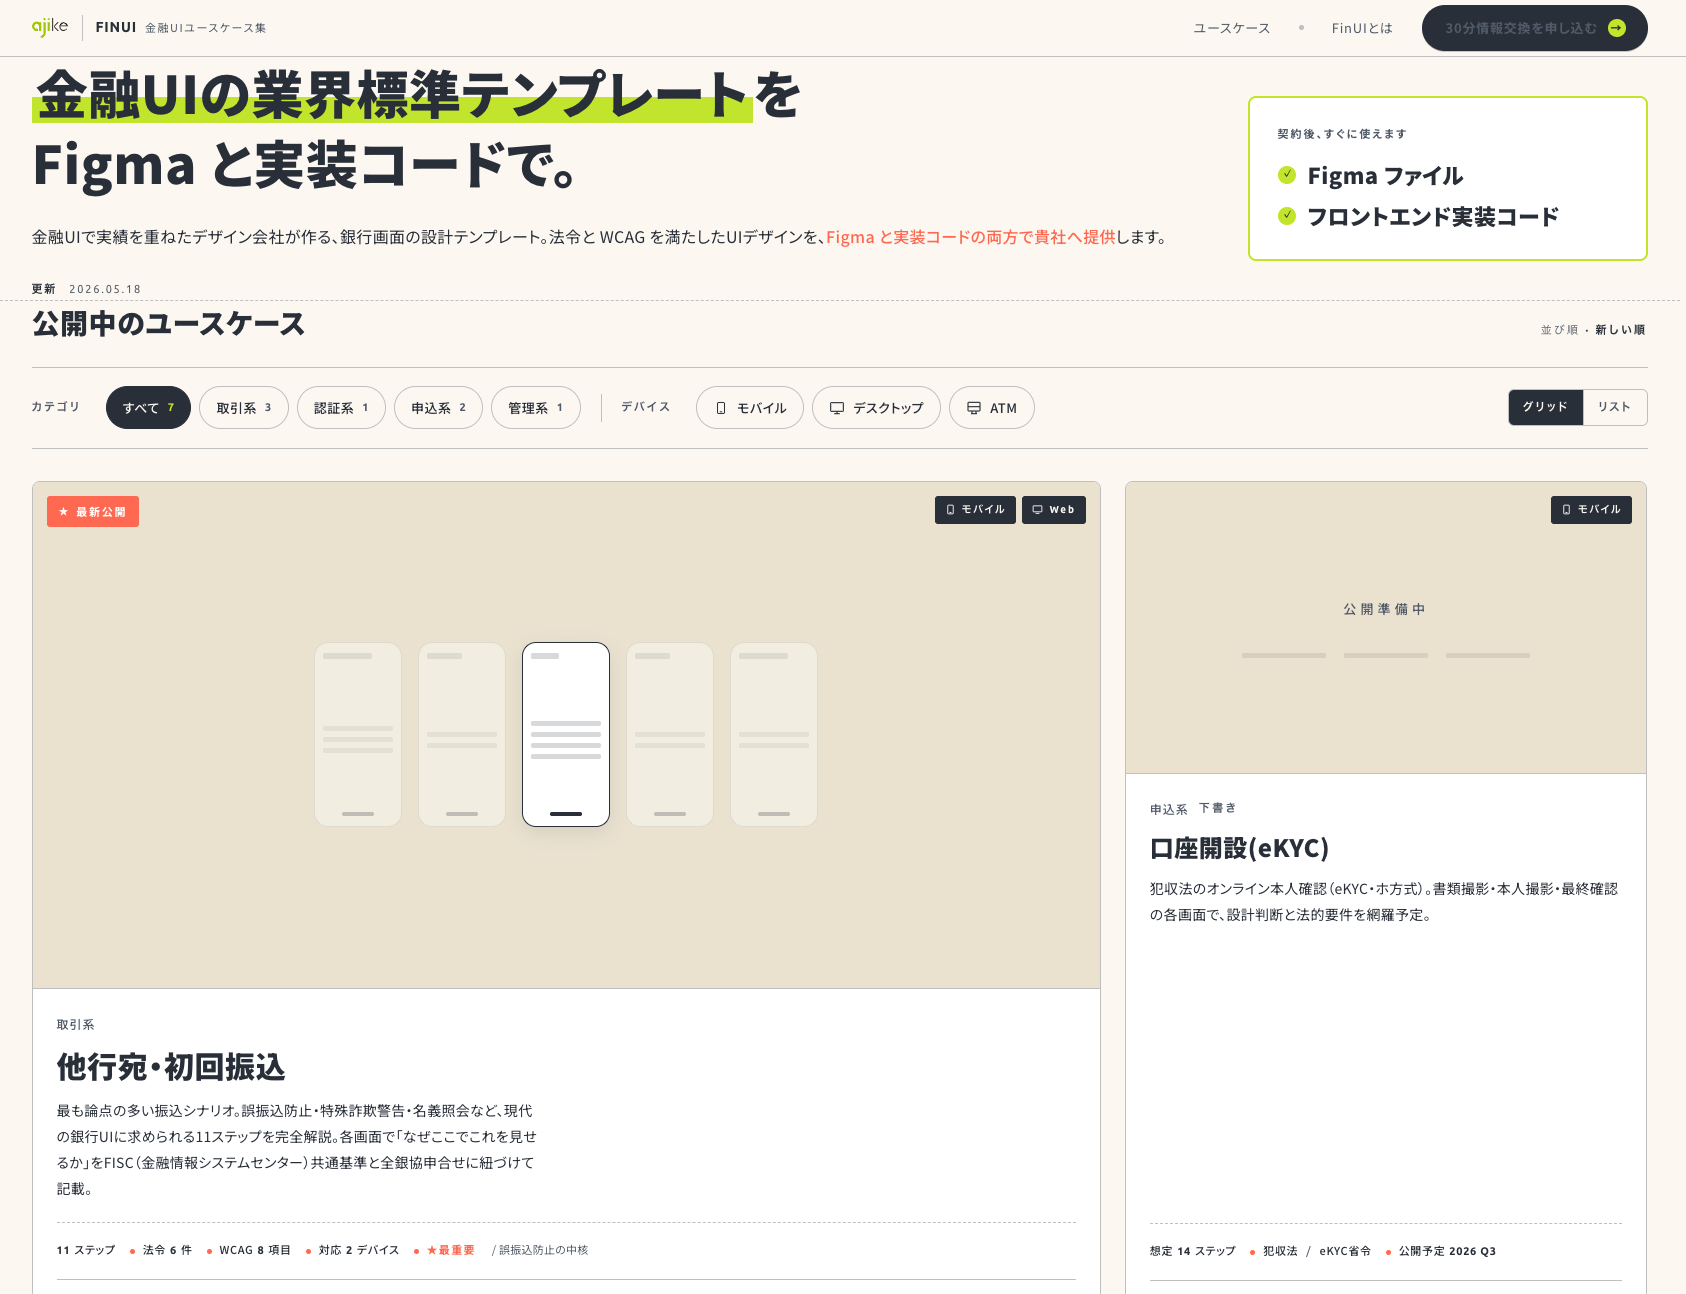
Task: Open 新しい順 sort order dropdown
Action: pos(1619,330)
